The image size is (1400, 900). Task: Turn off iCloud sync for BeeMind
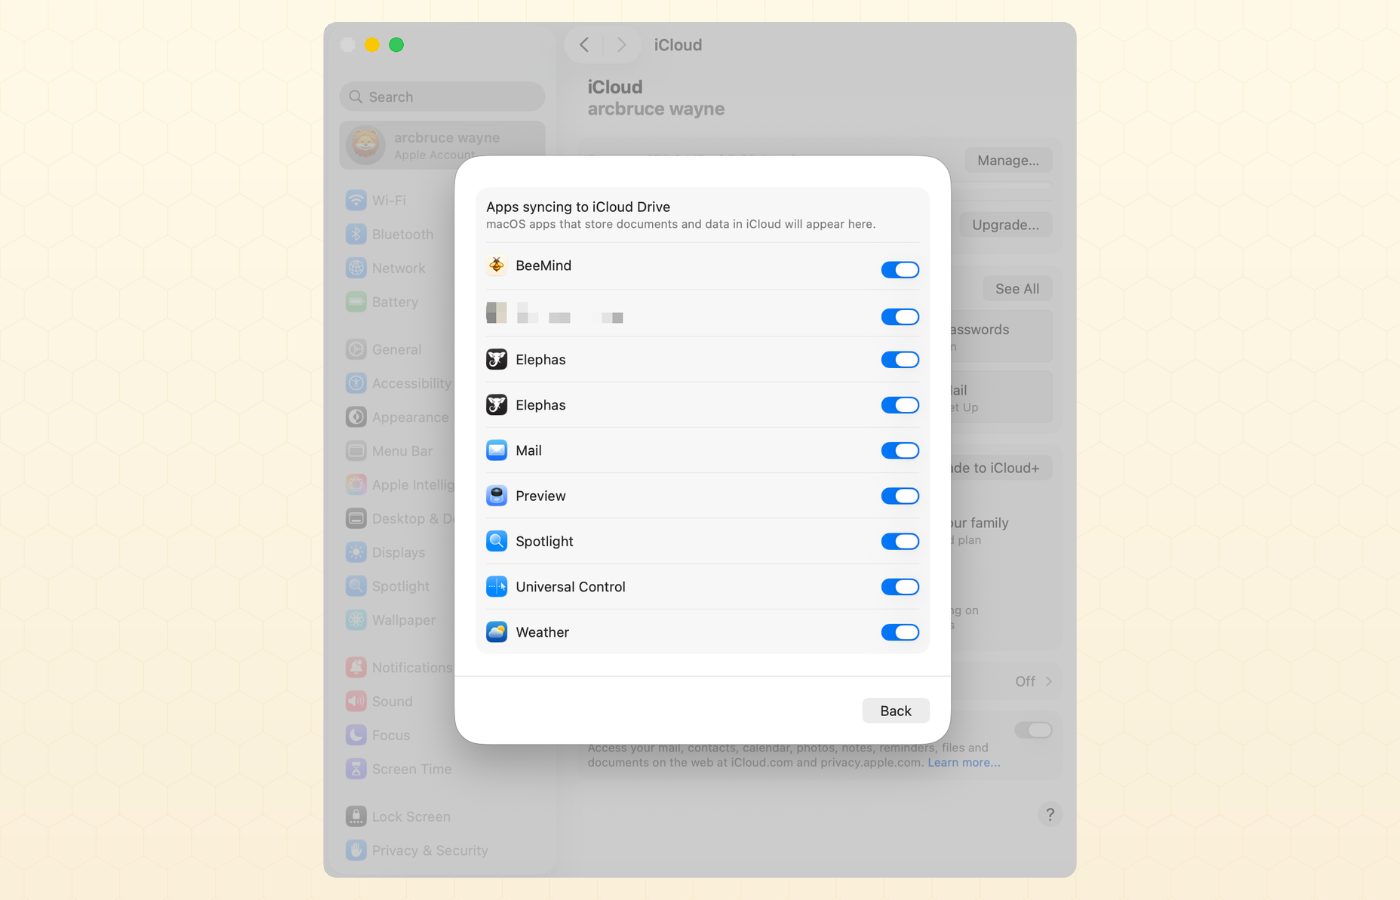(x=900, y=270)
